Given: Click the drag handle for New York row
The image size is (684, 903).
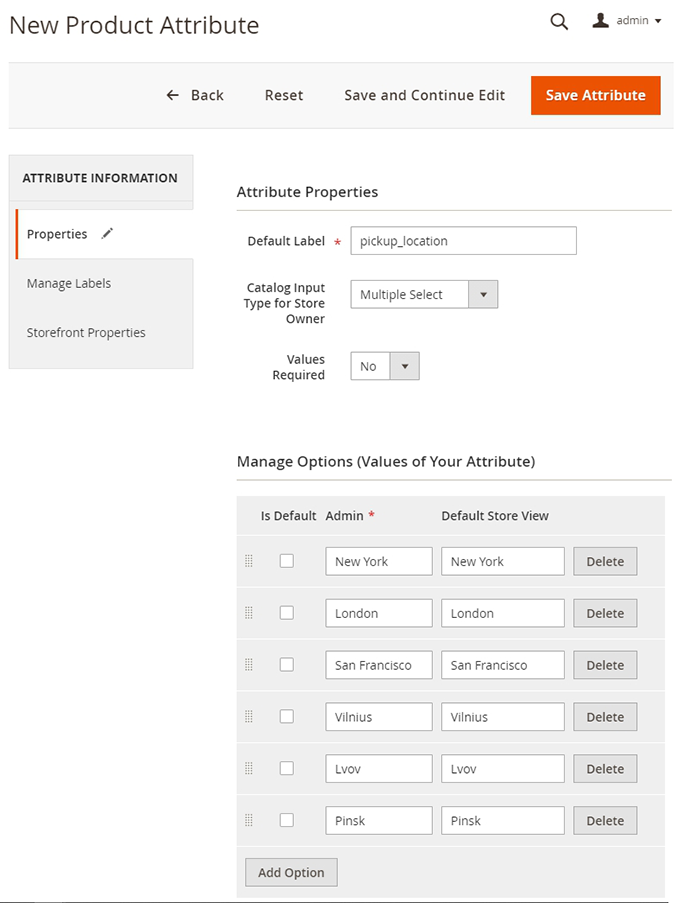Looking at the screenshot, I should tap(249, 561).
